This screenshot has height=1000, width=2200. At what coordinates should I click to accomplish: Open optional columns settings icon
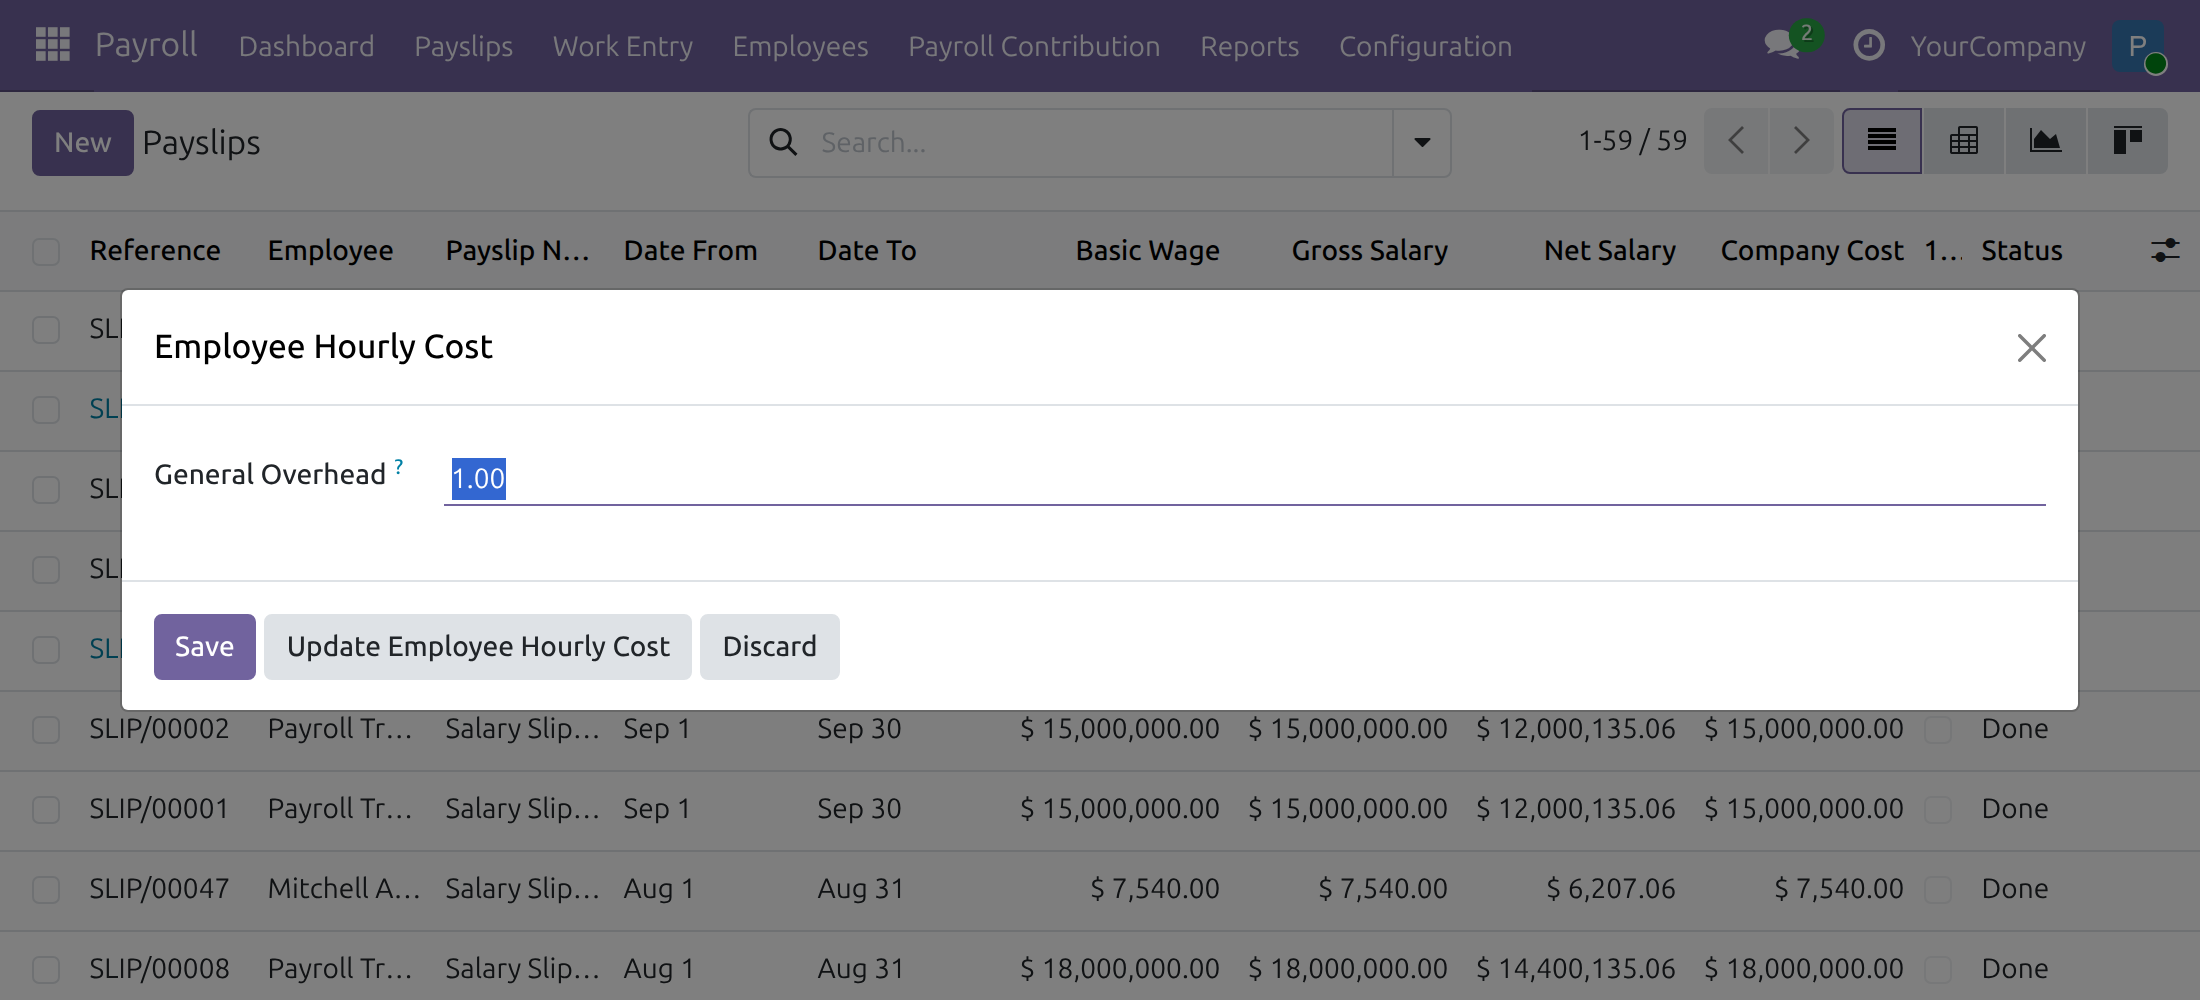[2165, 250]
